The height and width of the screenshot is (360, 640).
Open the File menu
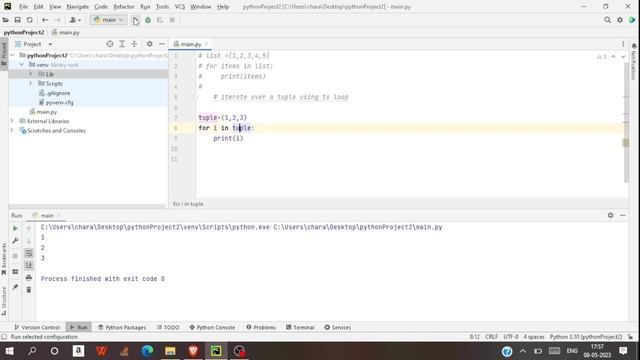[x=23, y=7]
